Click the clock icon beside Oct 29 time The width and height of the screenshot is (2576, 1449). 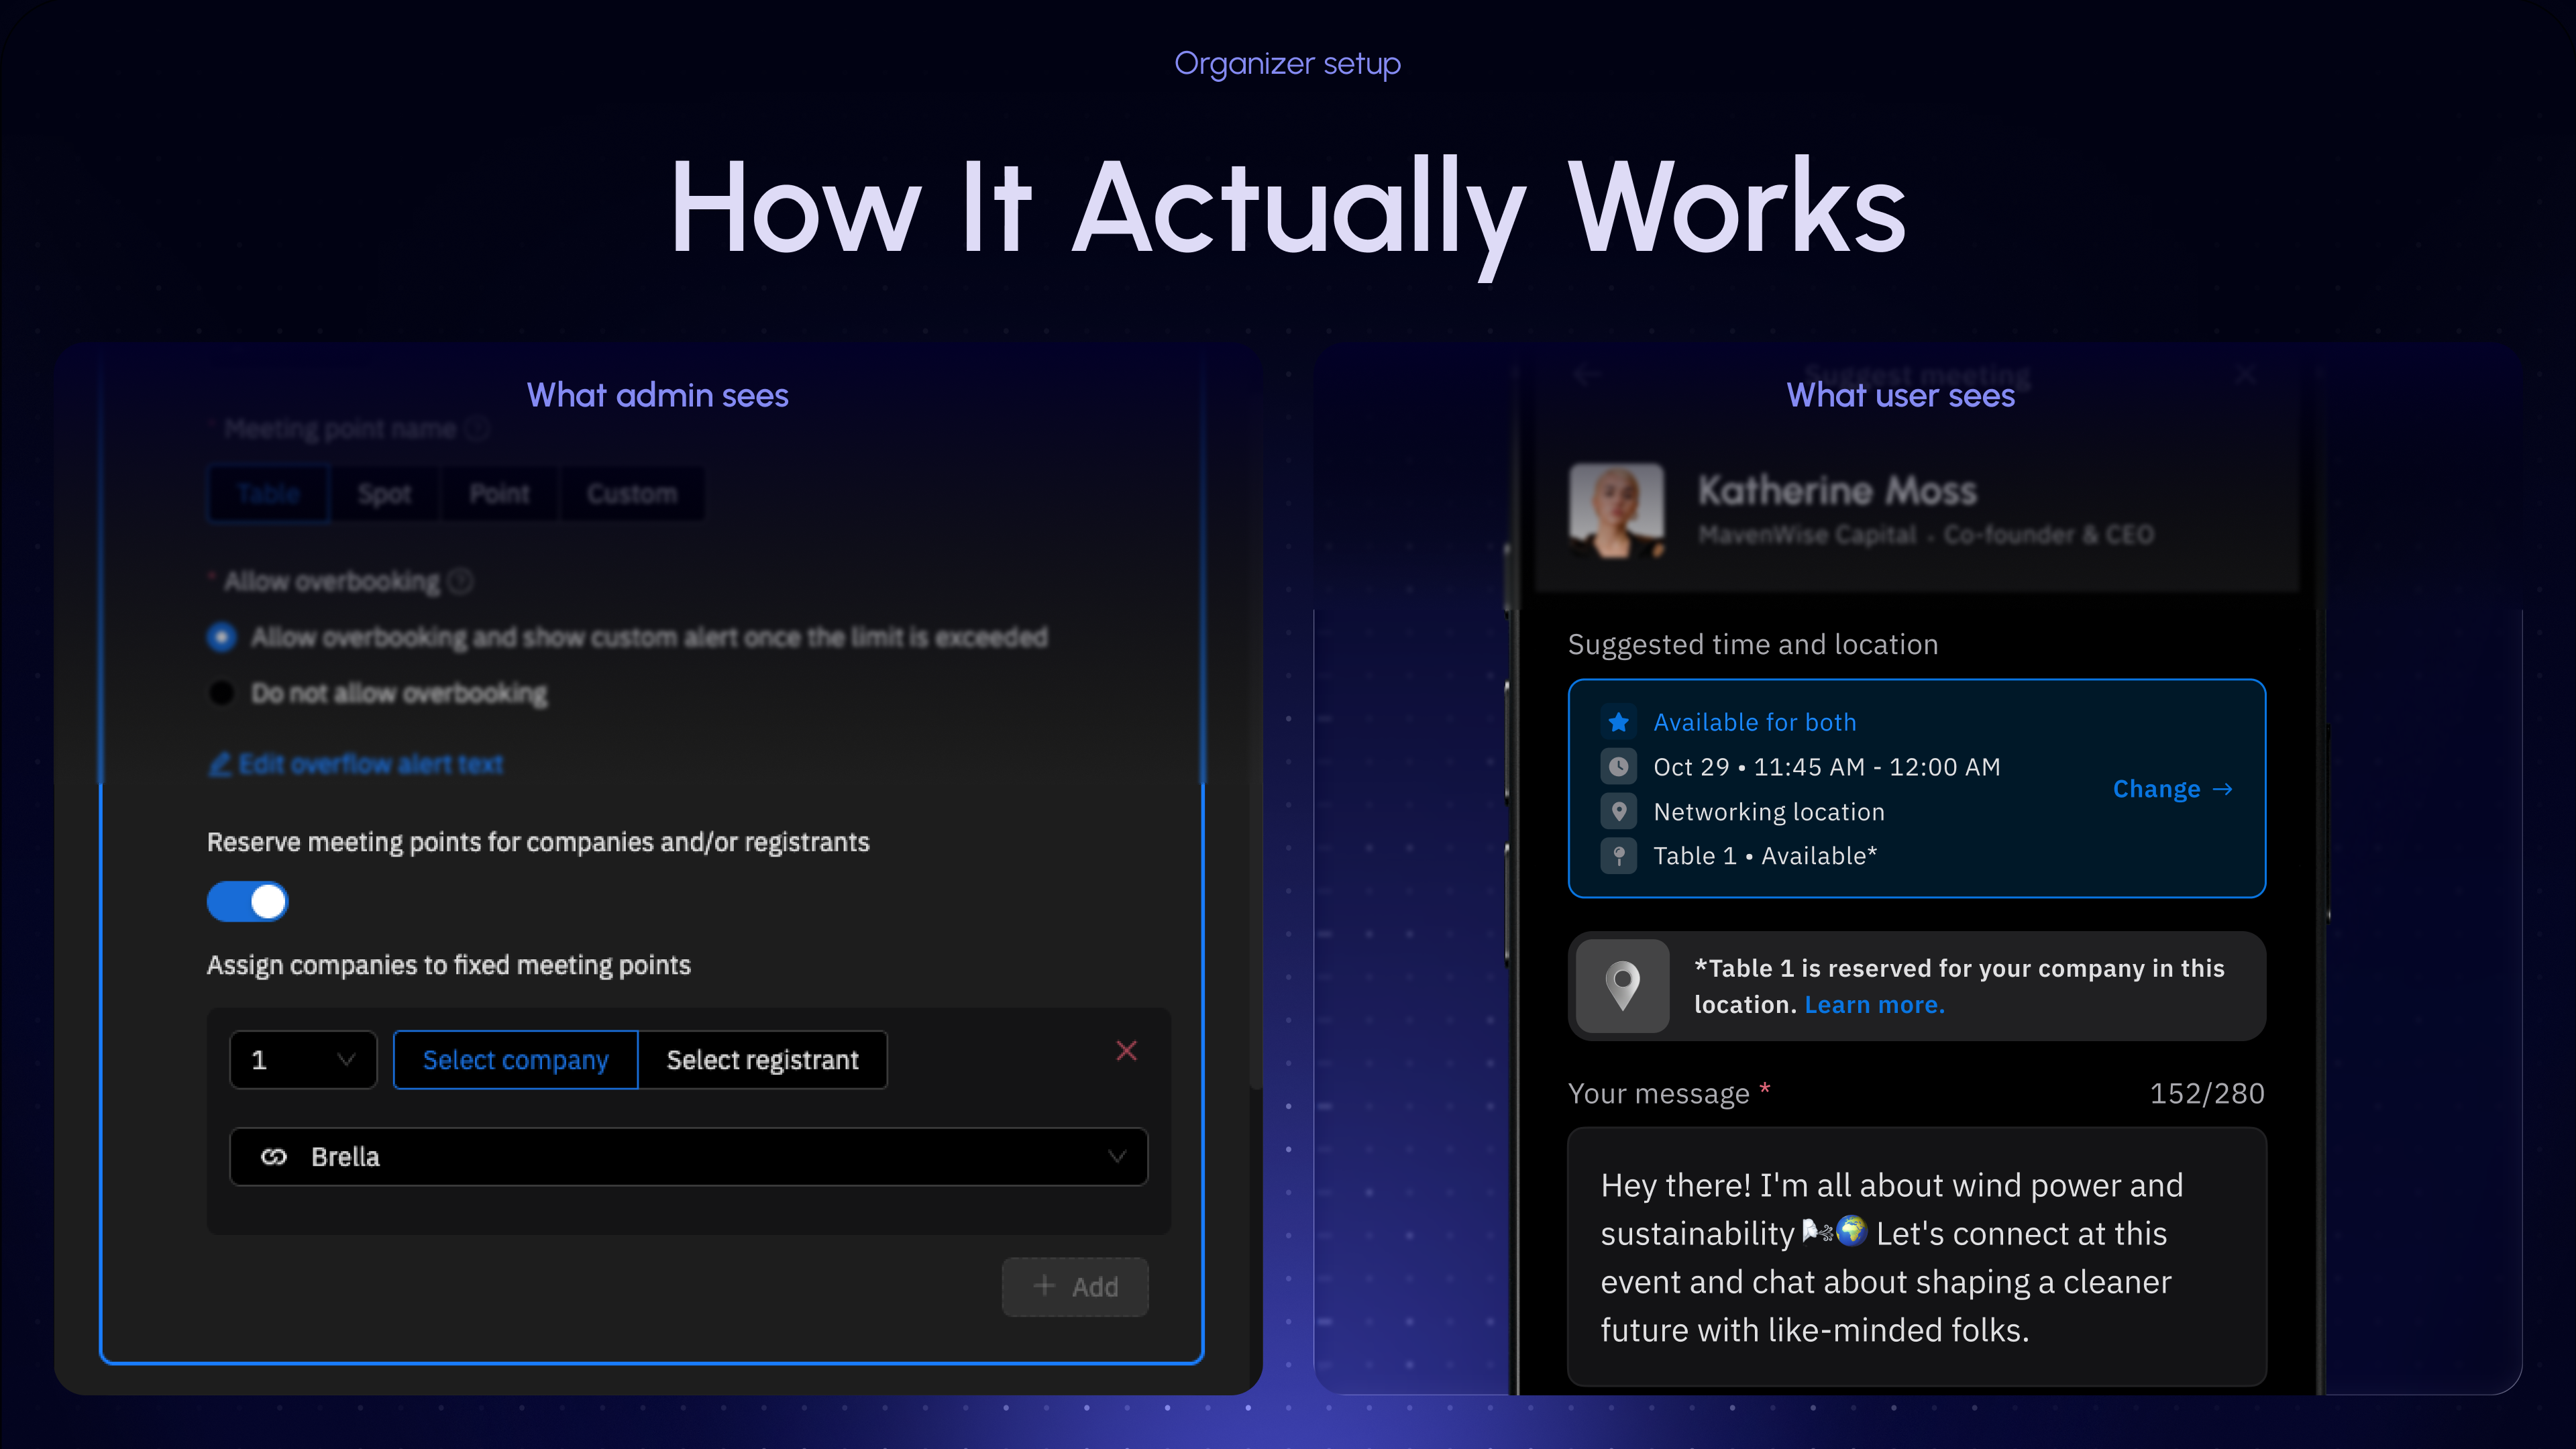[1618, 767]
